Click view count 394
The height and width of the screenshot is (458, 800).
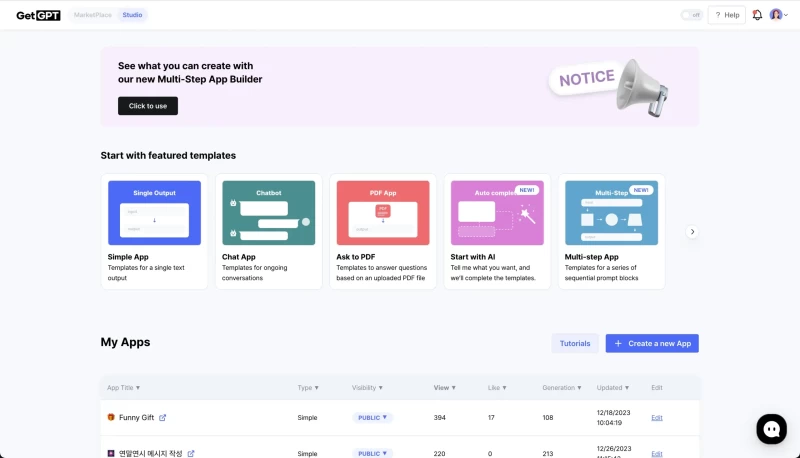440,417
